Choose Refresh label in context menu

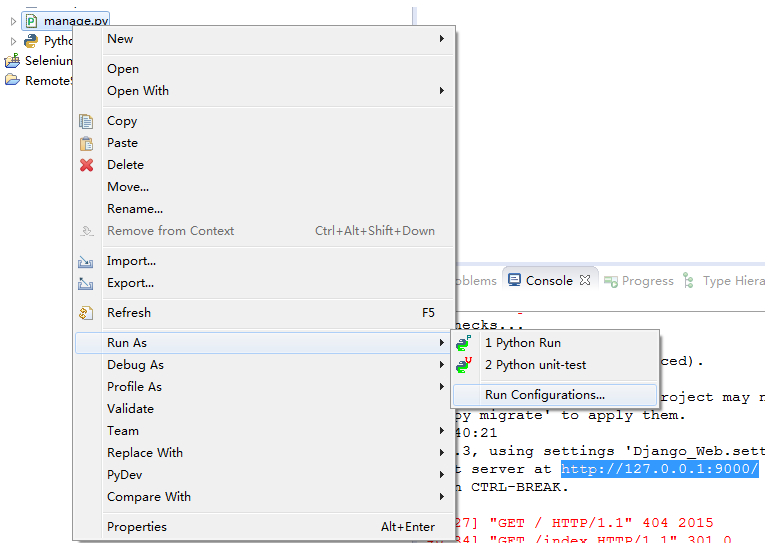[x=129, y=313]
